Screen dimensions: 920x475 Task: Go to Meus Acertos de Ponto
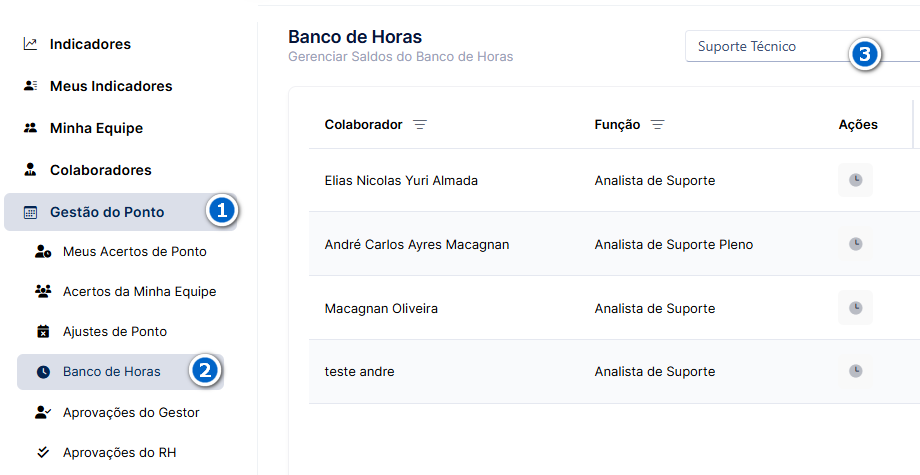(134, 252)
